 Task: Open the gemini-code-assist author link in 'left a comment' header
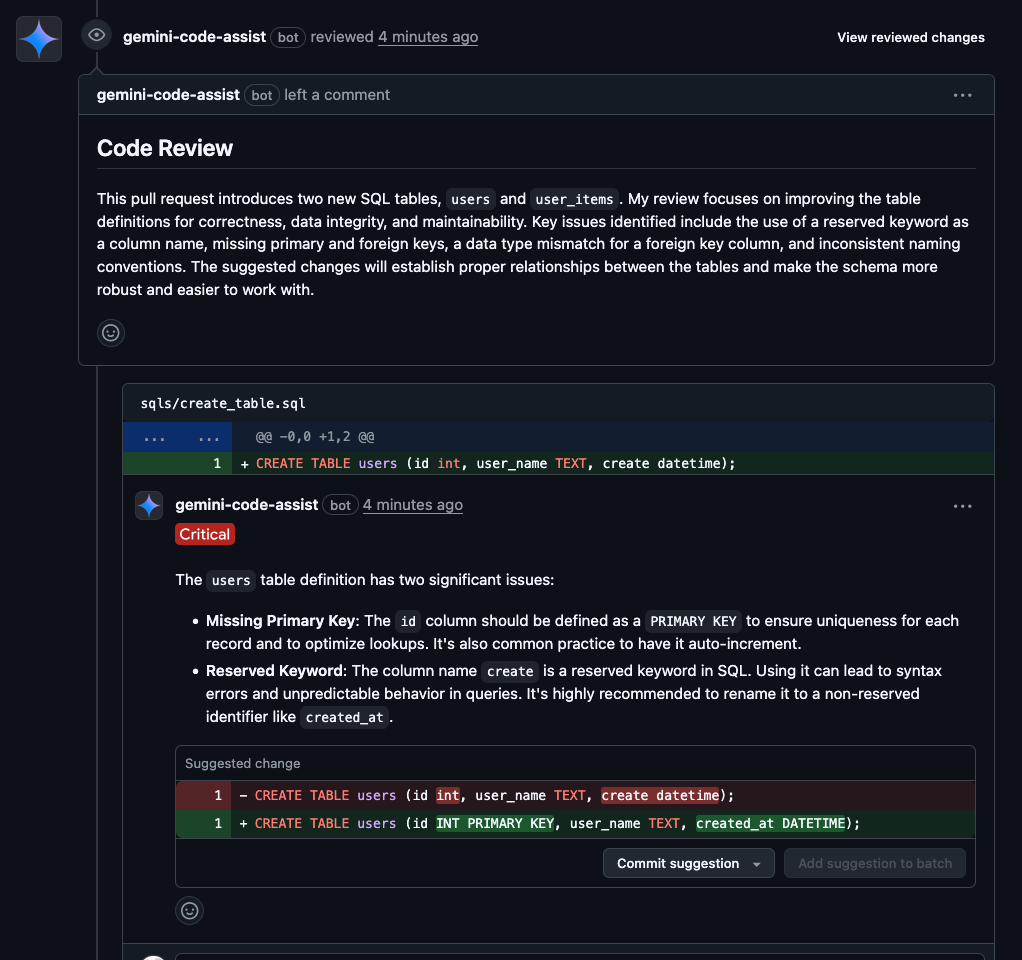point(168,95)
